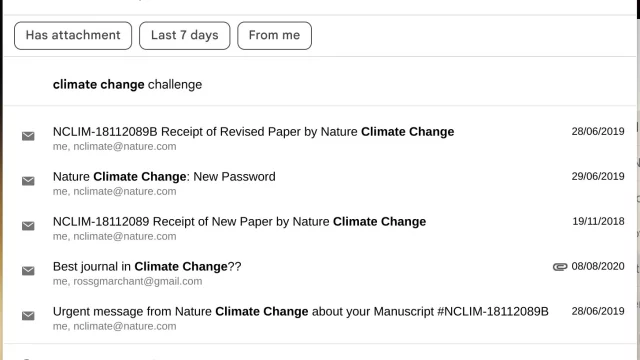This screenshot has width=640, height=360.
Task: Open Urgent message about Manuscript #NCLIM-18112089B
Action: (320, 318)
